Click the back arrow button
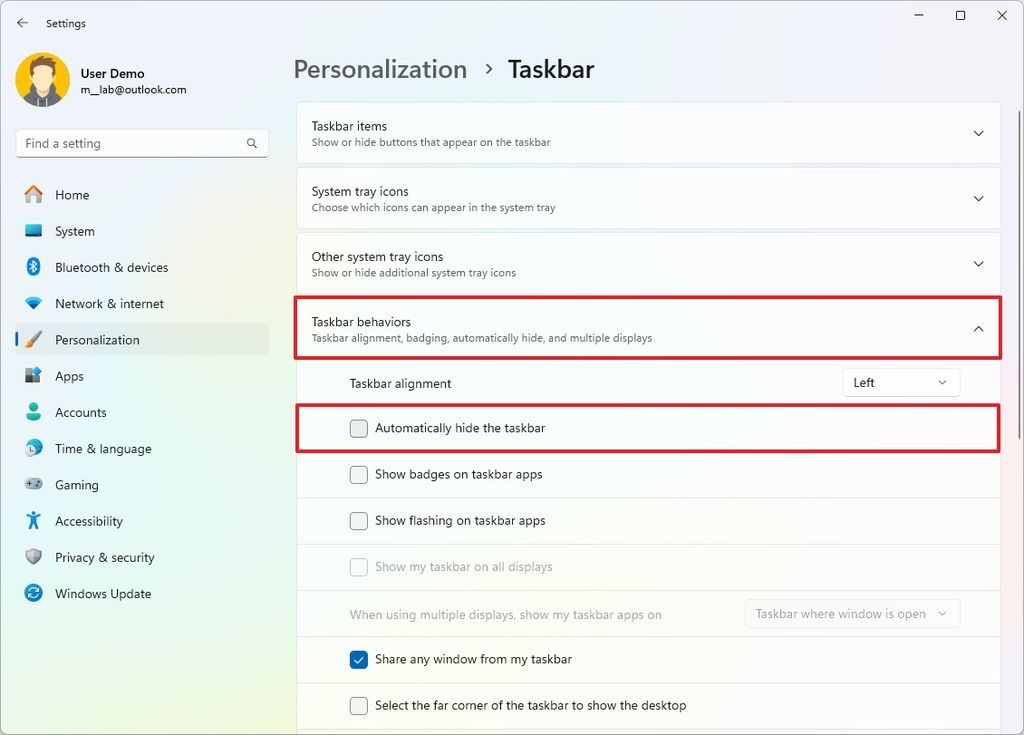This screenshot has width=1024, height=735. click(22, 22)
